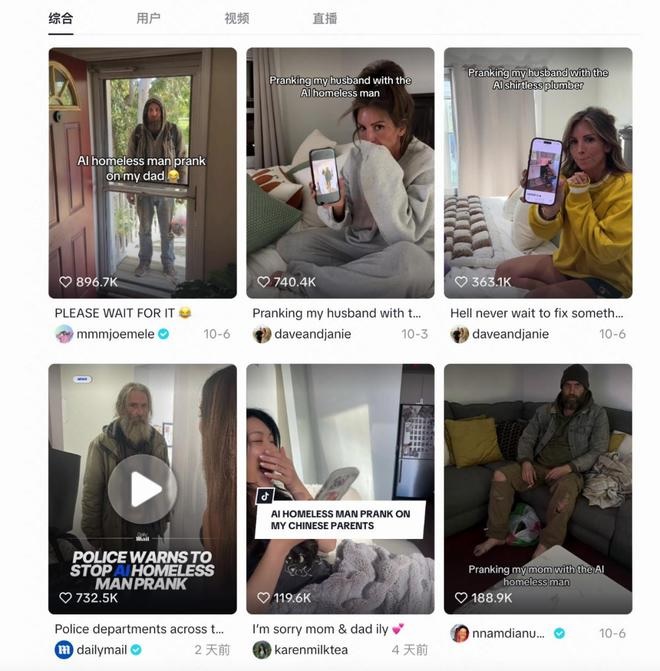Open dailymail profile logo avatar

(64, 650)
